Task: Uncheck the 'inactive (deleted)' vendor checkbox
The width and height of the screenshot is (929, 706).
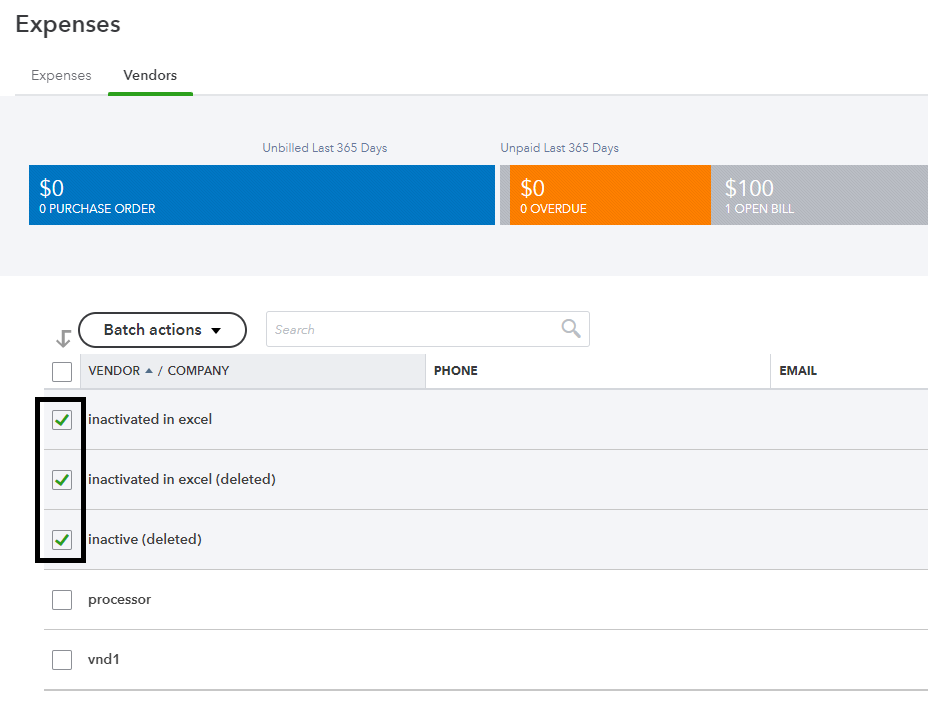Action: 62,540
